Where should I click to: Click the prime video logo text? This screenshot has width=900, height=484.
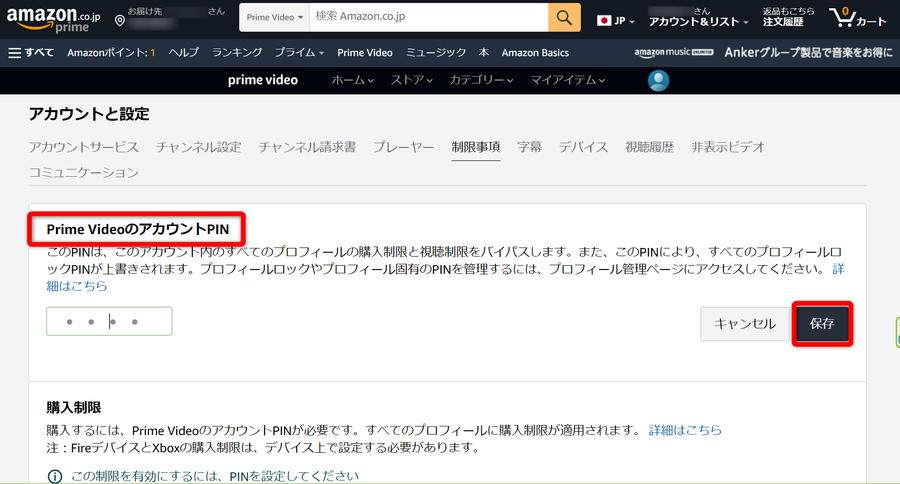pos(262,80)
